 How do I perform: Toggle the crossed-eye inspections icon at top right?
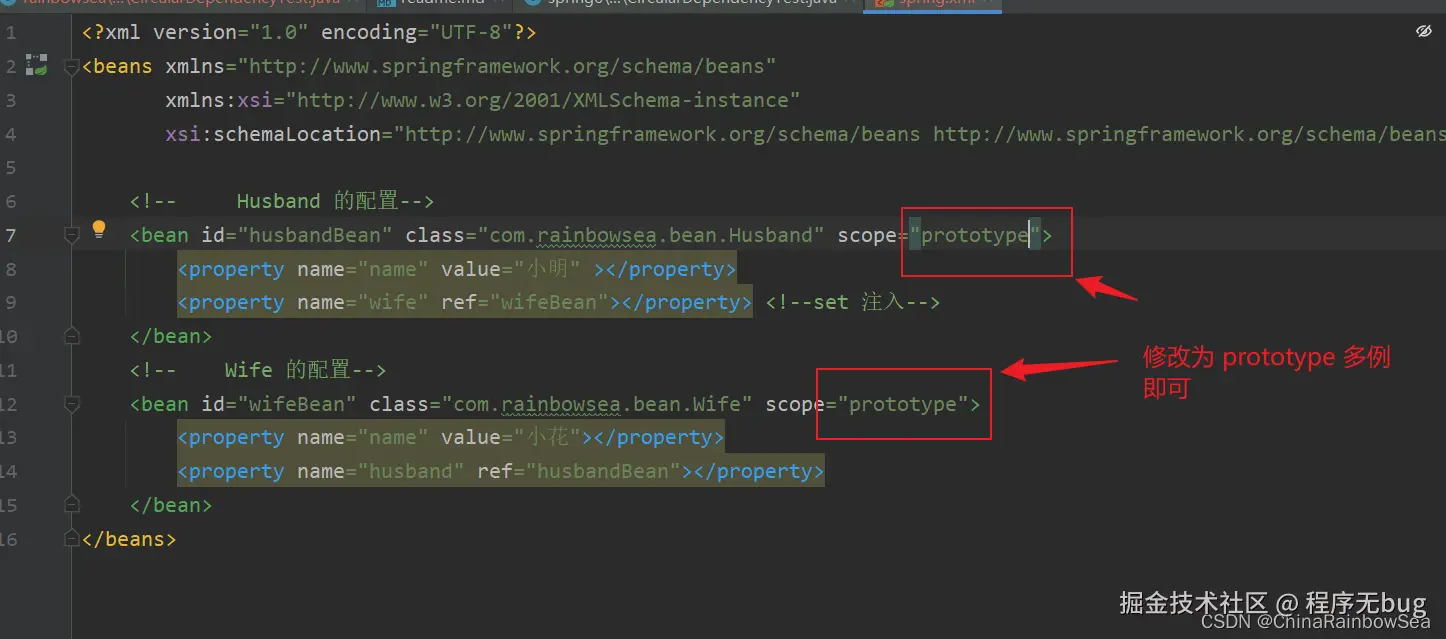point(1424,32)
